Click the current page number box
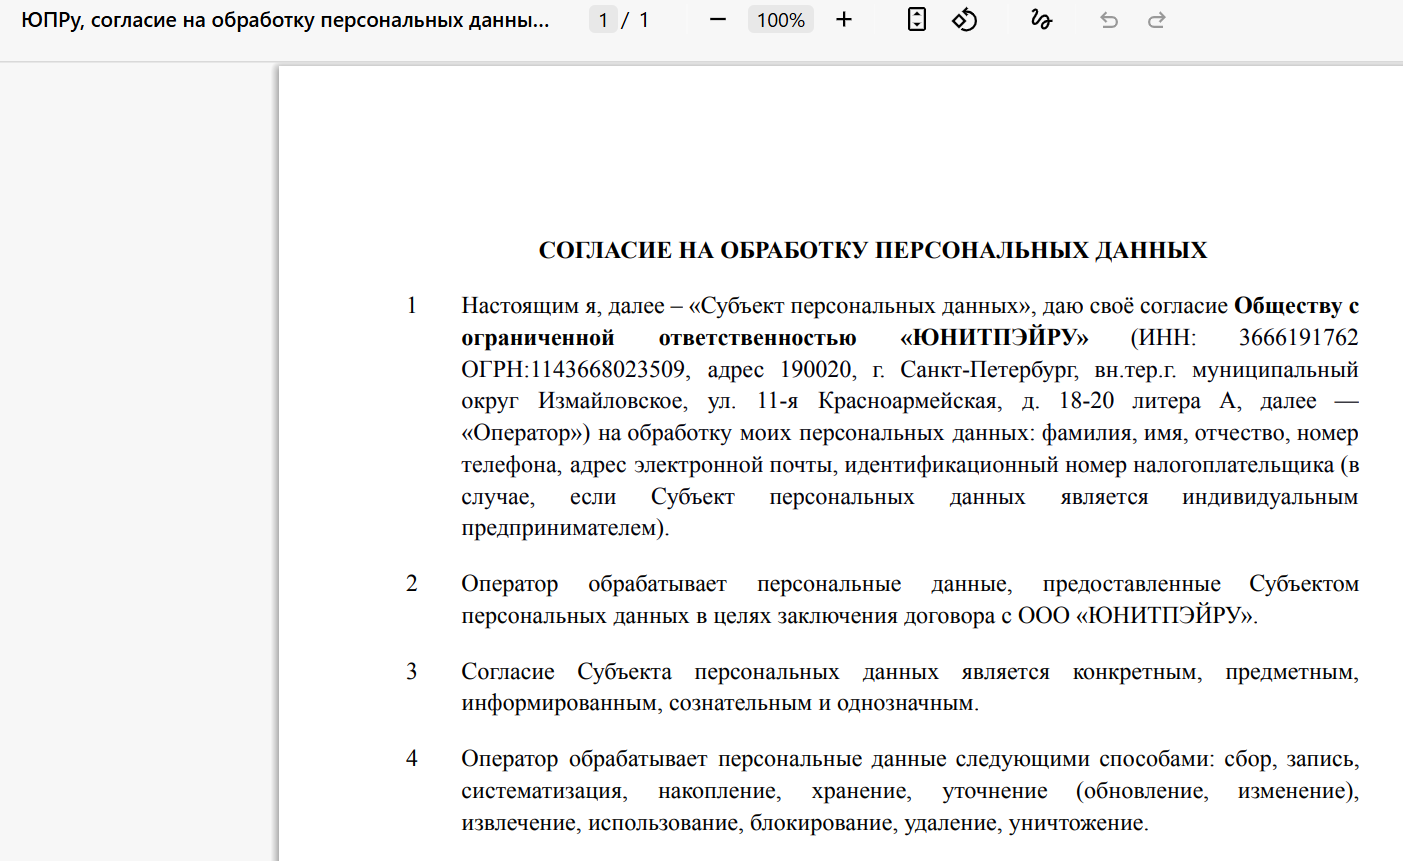 point(603,20)
